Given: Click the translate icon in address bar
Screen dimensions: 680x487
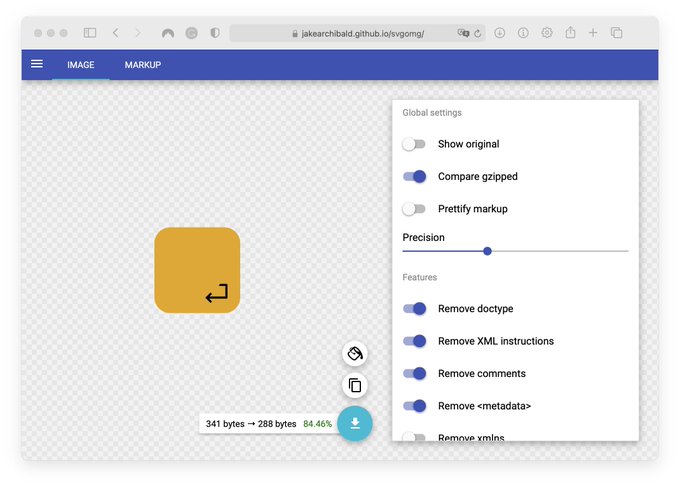Looking at the screenshot, I should [x=463, y=33].
